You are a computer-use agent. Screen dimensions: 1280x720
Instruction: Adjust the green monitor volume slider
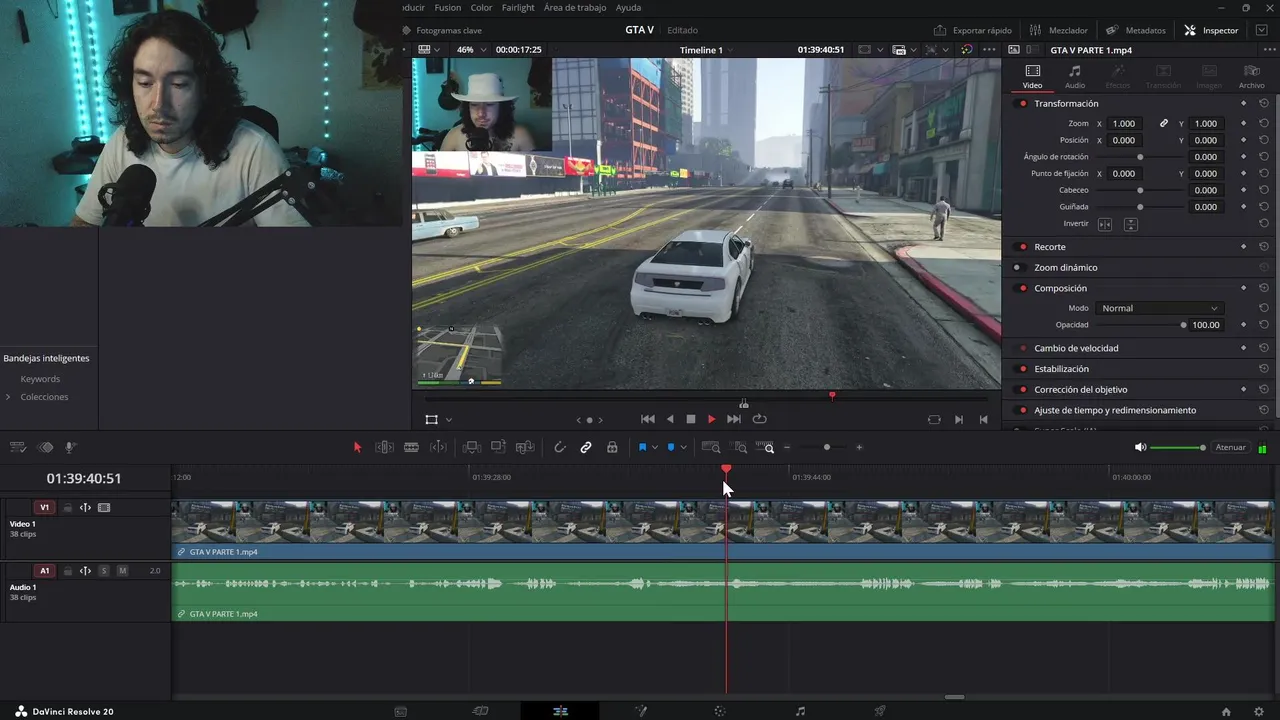(1178, 447)
